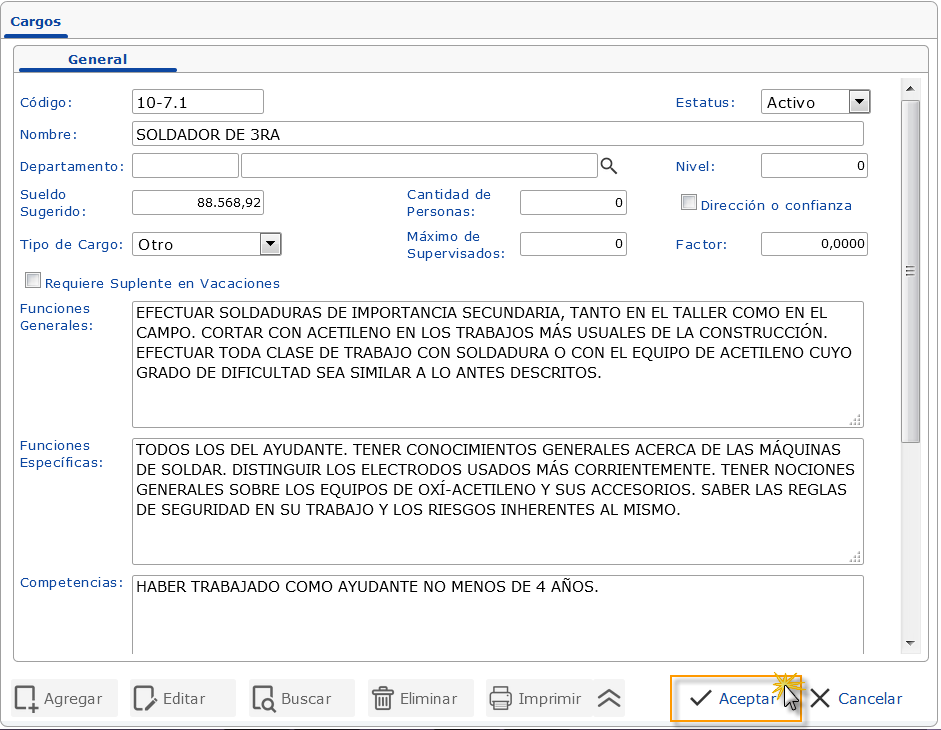This screenshot has width=941, height=730.
Task: Collapse the toolbar with the double-chevron icon
Action: [x=609, y=698]
